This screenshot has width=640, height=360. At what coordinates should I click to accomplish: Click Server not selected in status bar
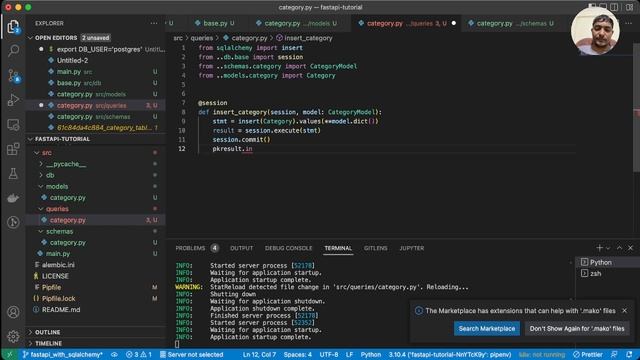[191, 354]
